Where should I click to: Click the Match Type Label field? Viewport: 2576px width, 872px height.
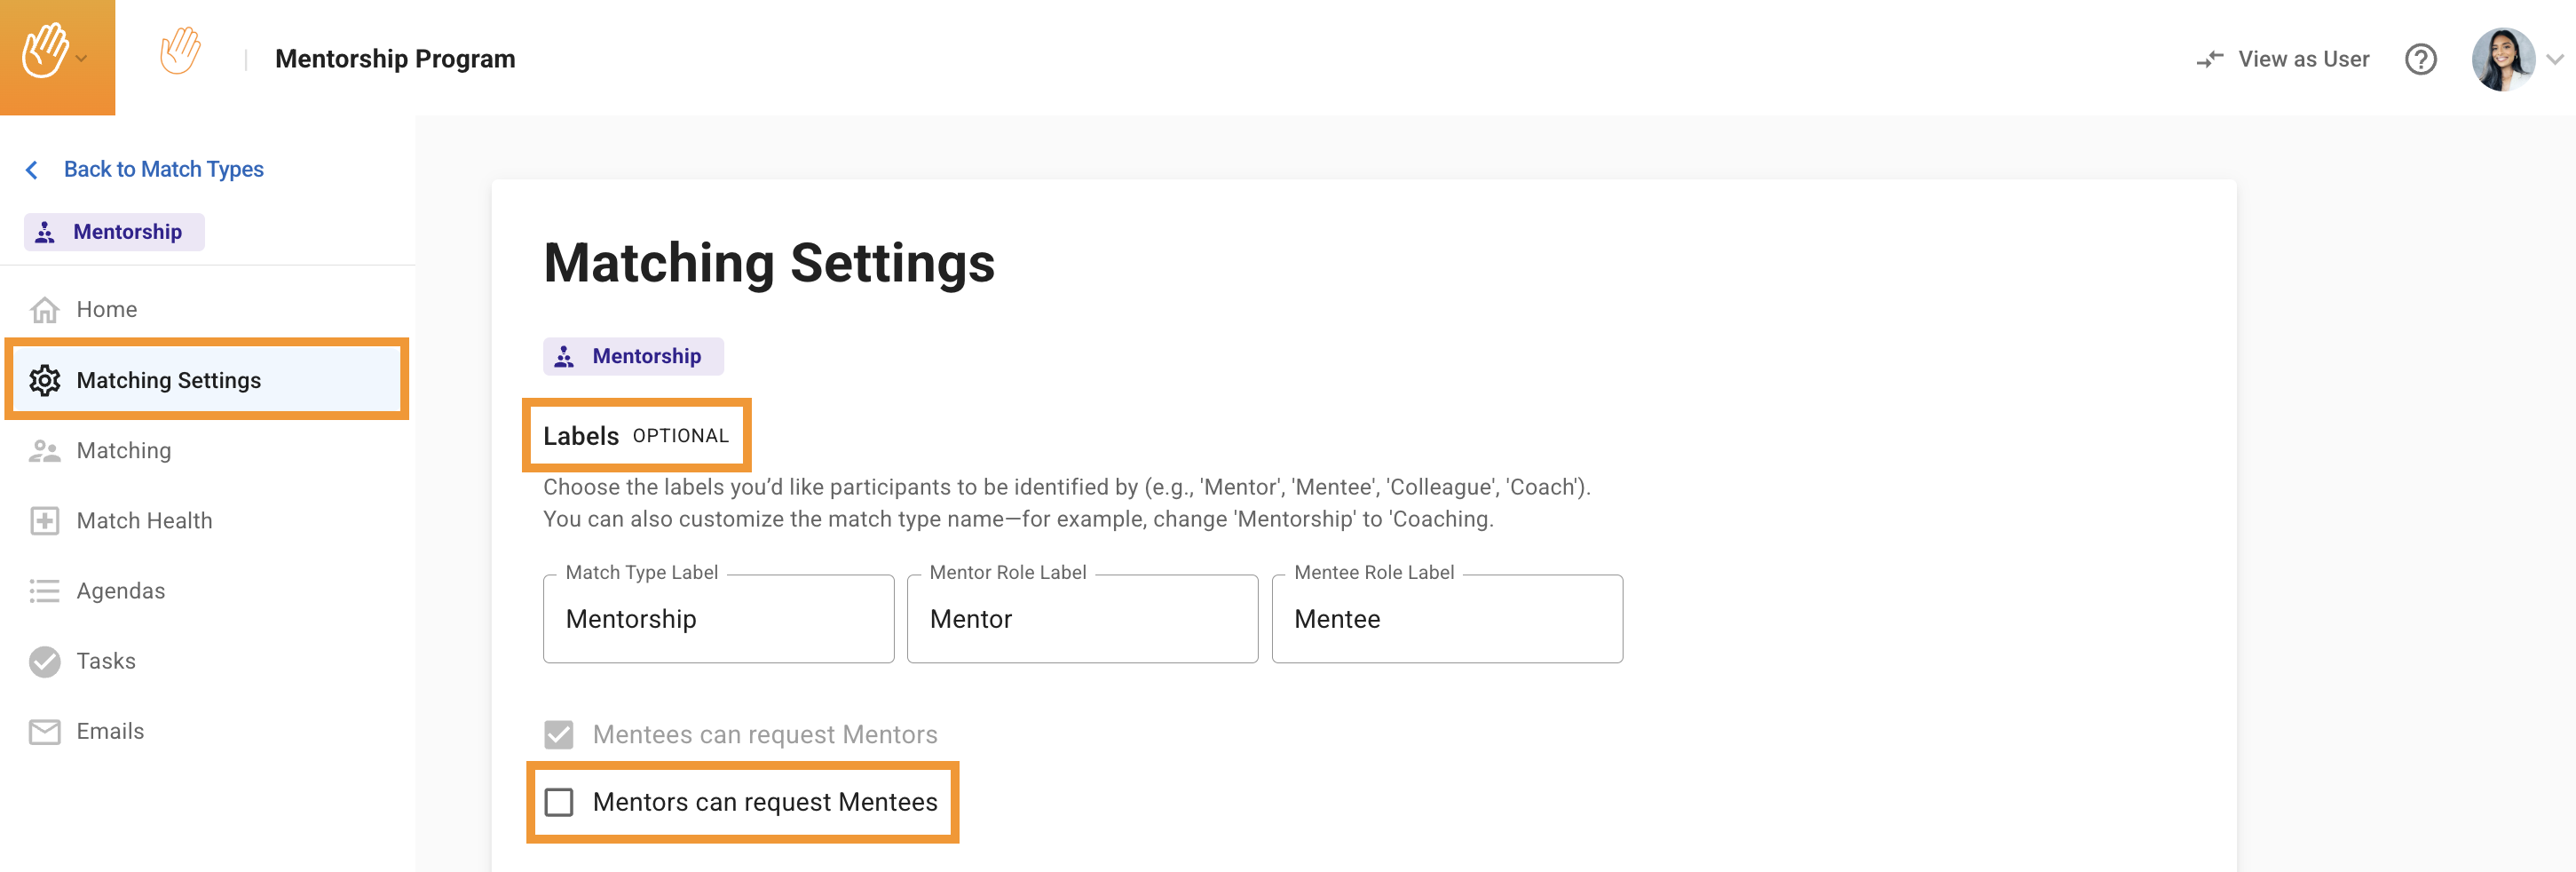tap(718, 619)
